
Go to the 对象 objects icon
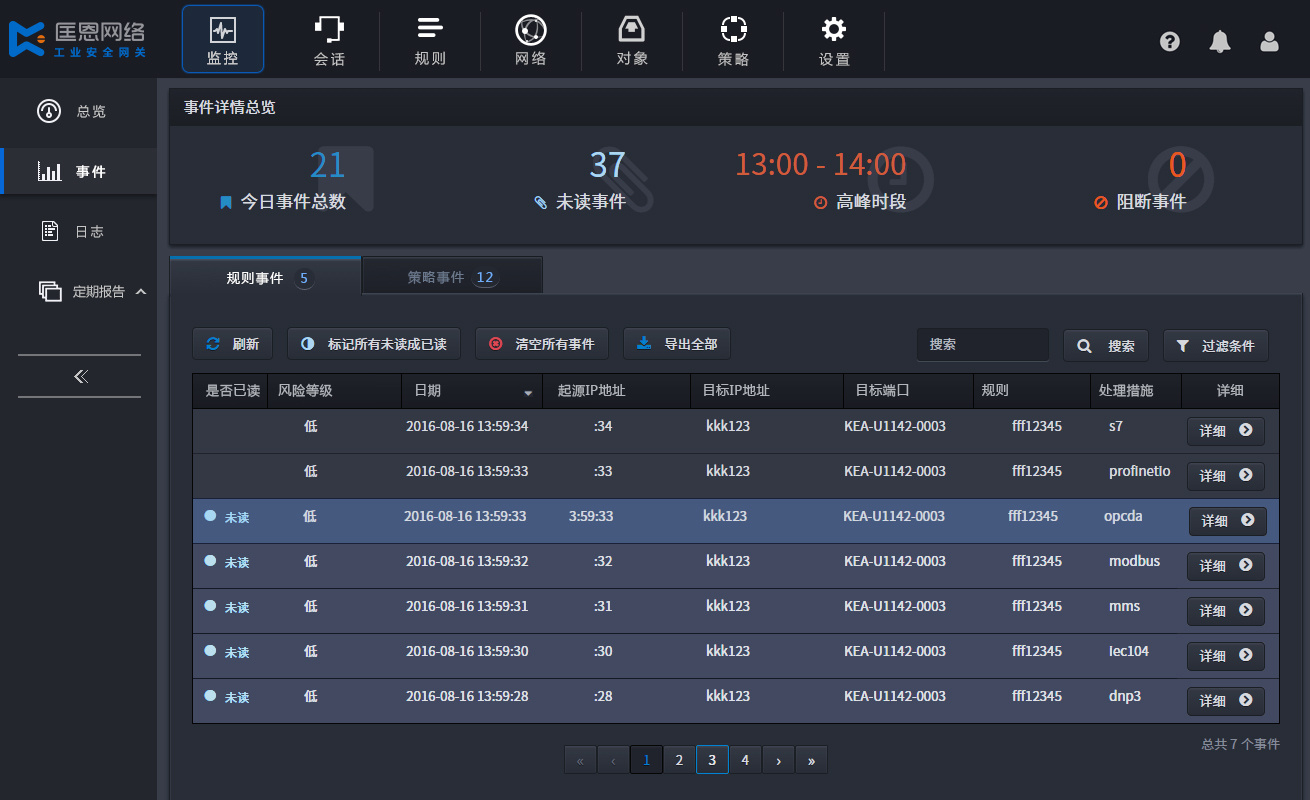(x=632, y=28)
